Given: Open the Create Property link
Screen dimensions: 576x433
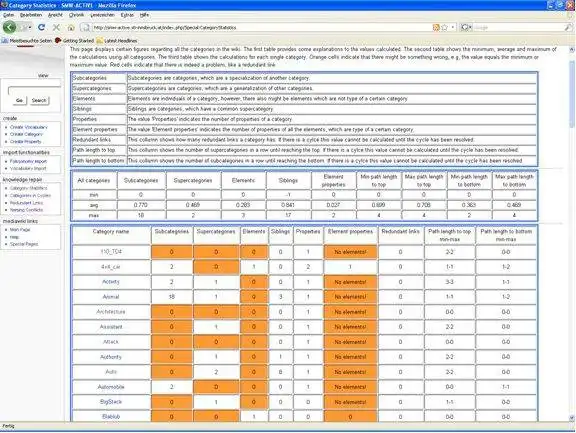Looking at the screenshot, I should pos(26,141).
